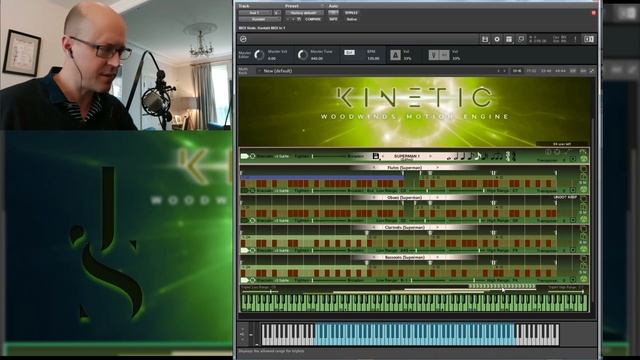Click the Triplet High Range slider
The image size is (640, 360).
click(x=567, y=291)
